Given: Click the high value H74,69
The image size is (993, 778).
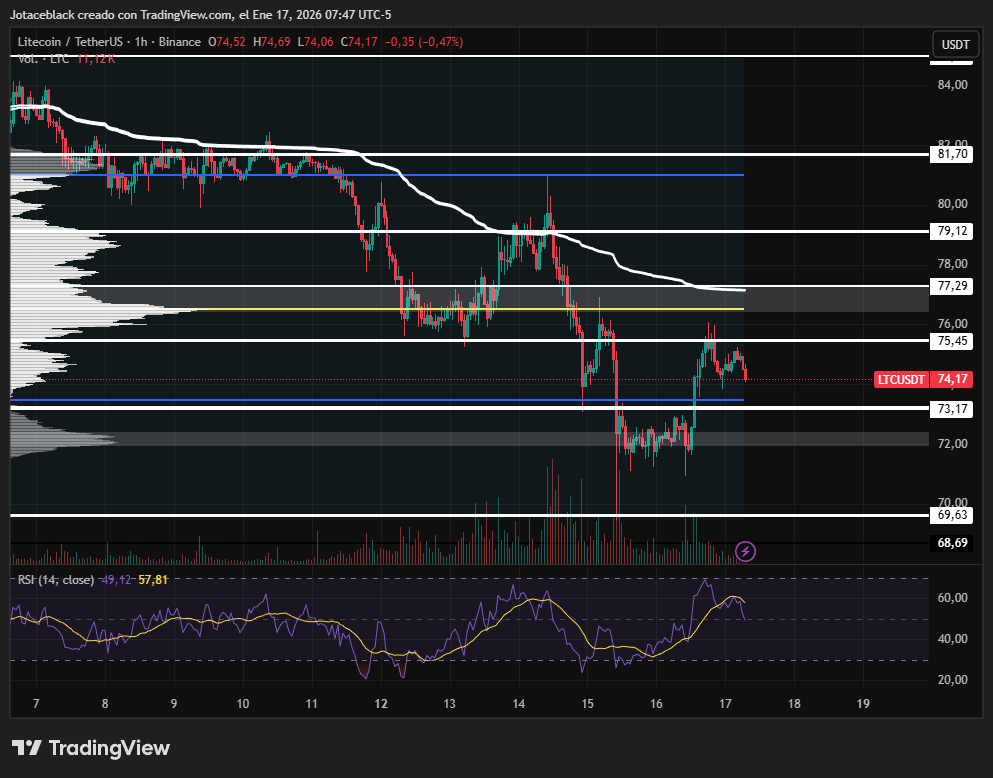Looking at the screenshot, I should (x=271, y=42).
